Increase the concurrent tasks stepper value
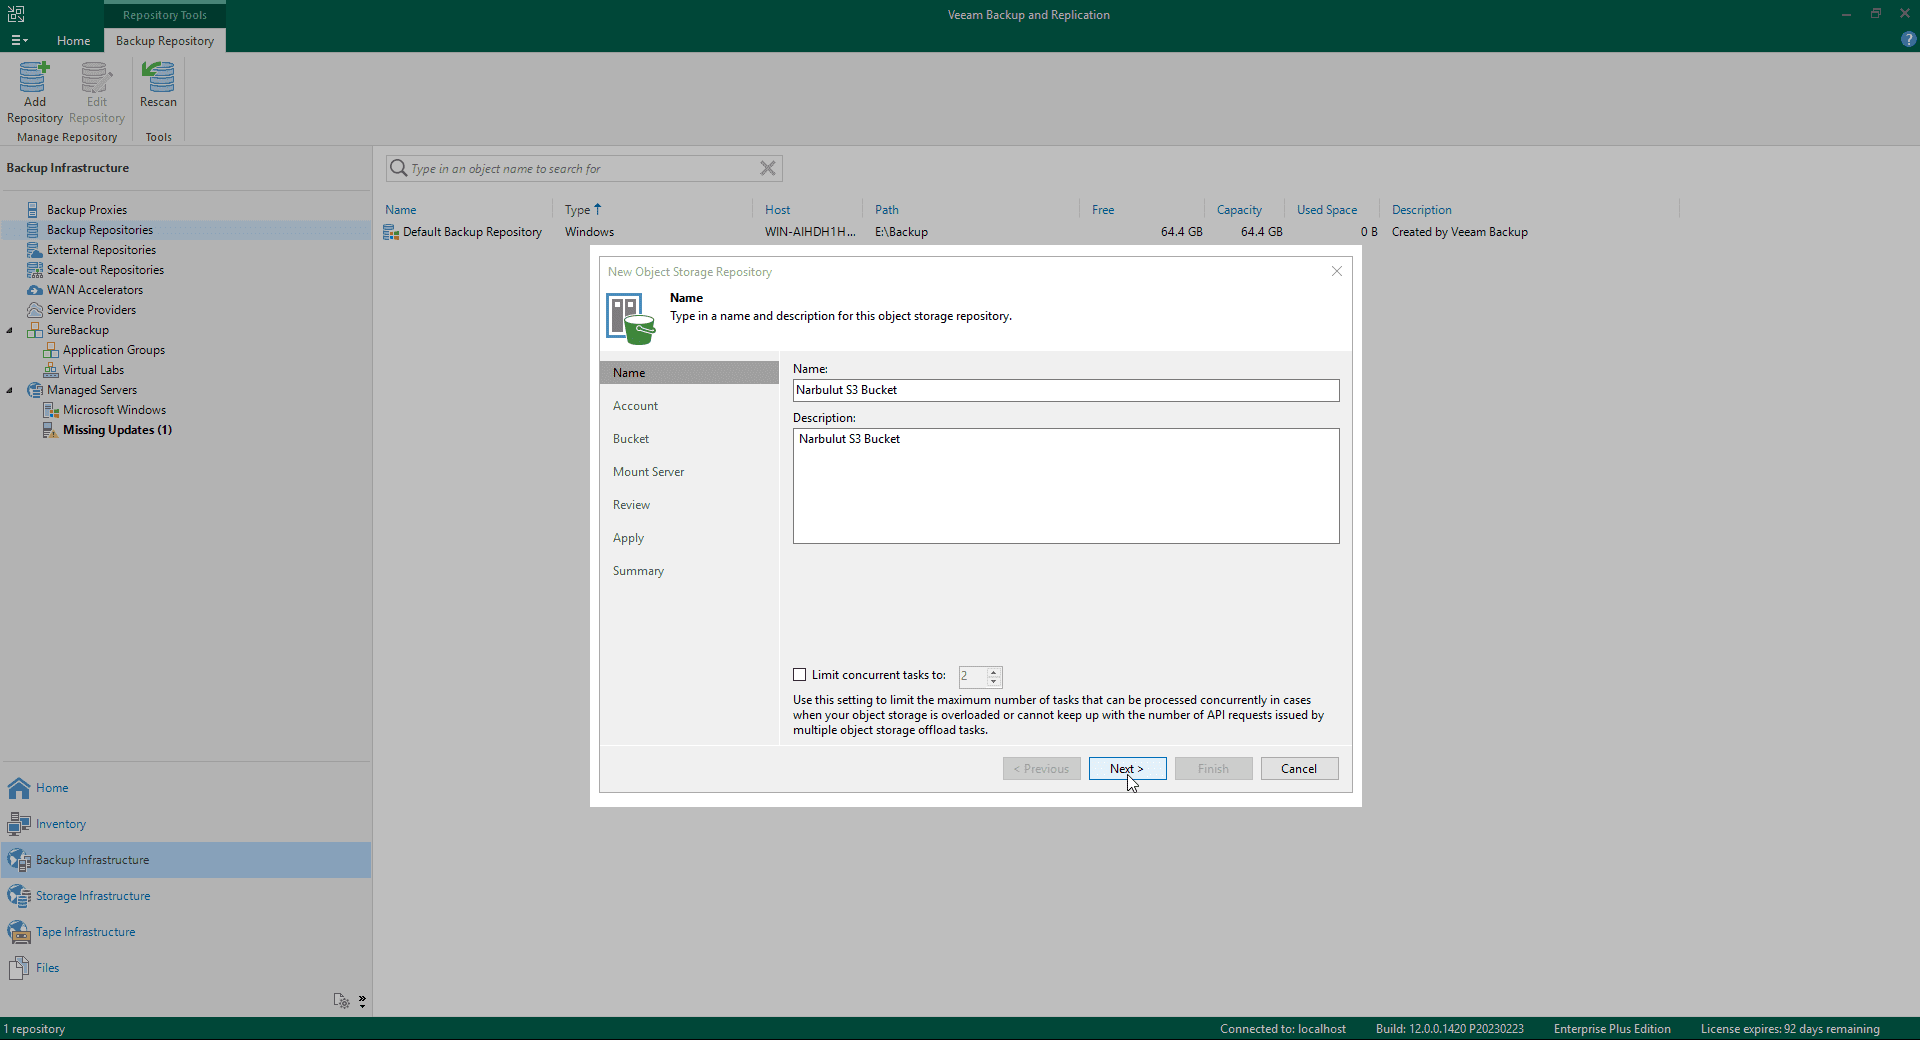 pos(994,671)
